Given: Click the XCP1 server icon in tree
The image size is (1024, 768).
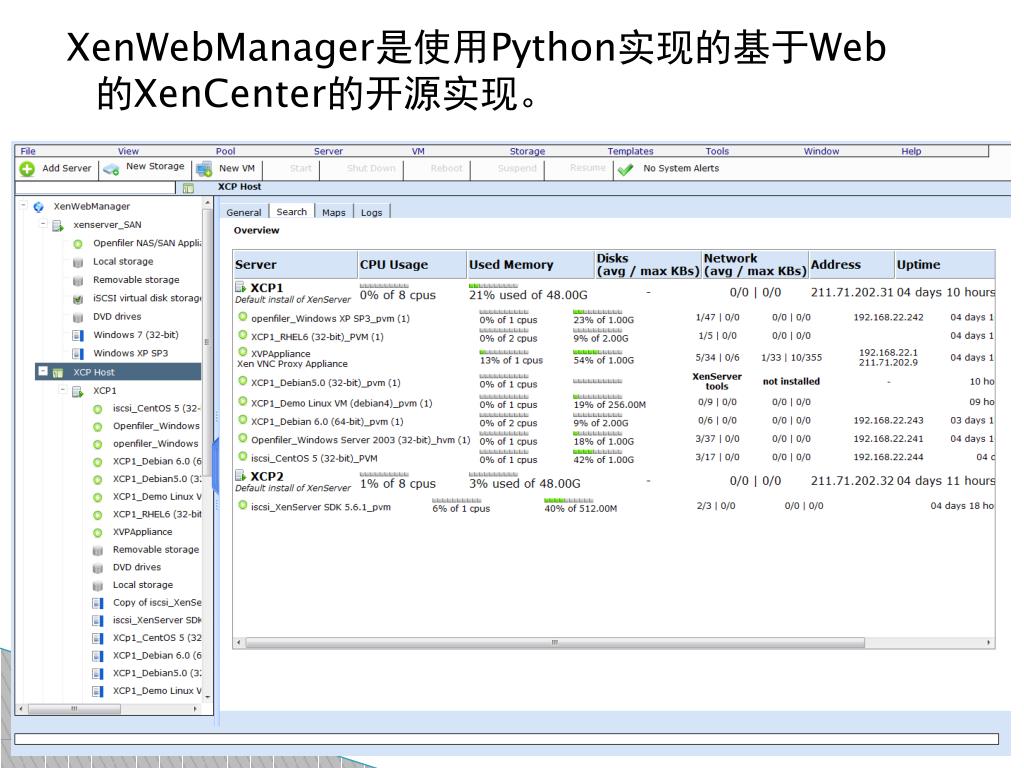Looking at the screenshot, I should 78,391.
